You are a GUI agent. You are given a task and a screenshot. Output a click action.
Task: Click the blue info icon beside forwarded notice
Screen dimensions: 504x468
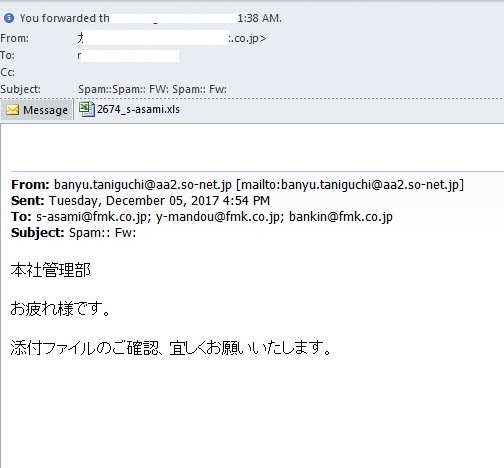pyautogui.click(x=9, y=18)
